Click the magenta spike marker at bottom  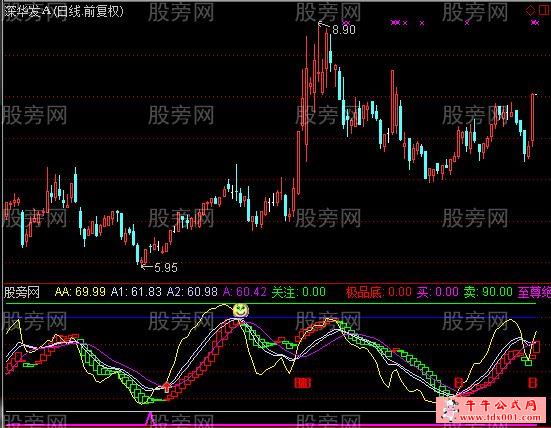150,418
